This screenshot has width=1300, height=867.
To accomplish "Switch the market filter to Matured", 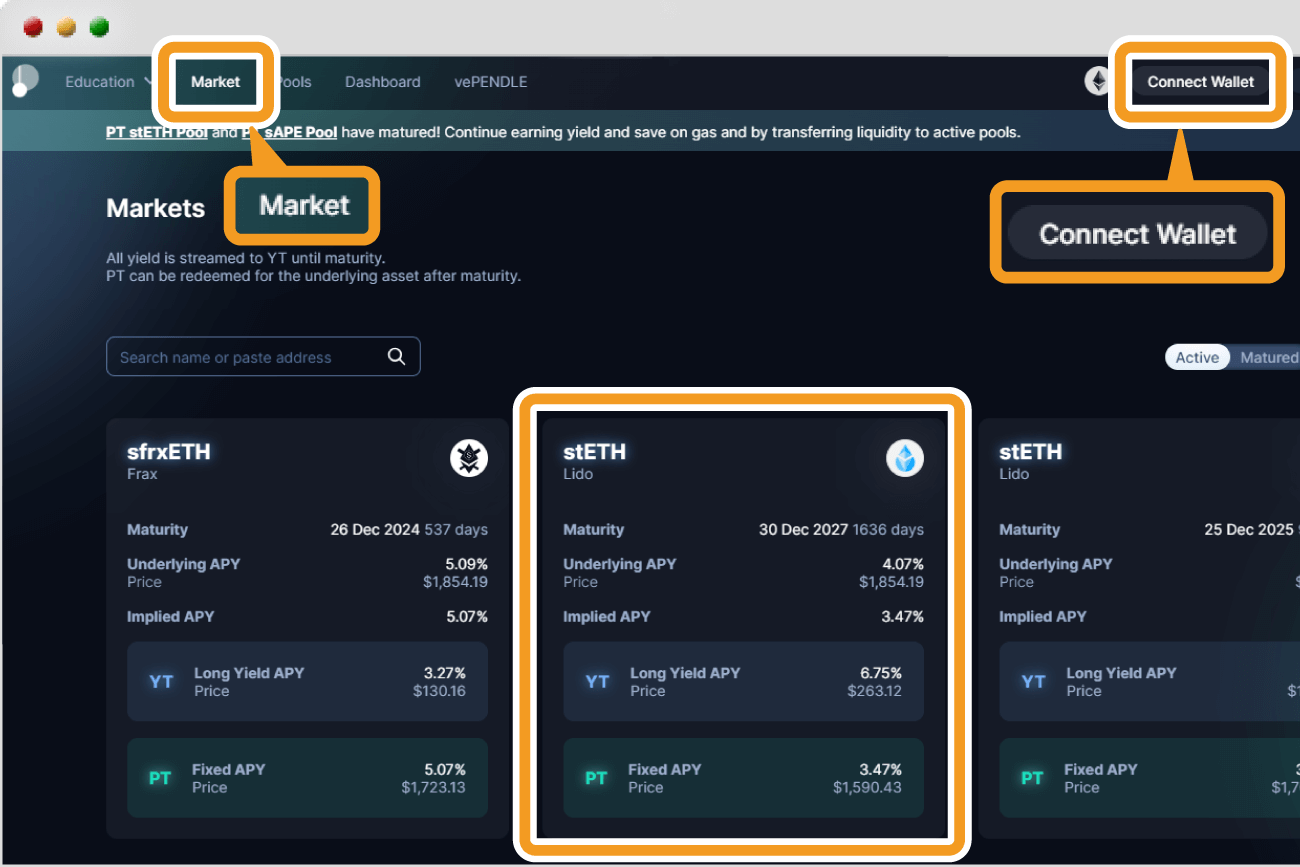I will 1268,358.
